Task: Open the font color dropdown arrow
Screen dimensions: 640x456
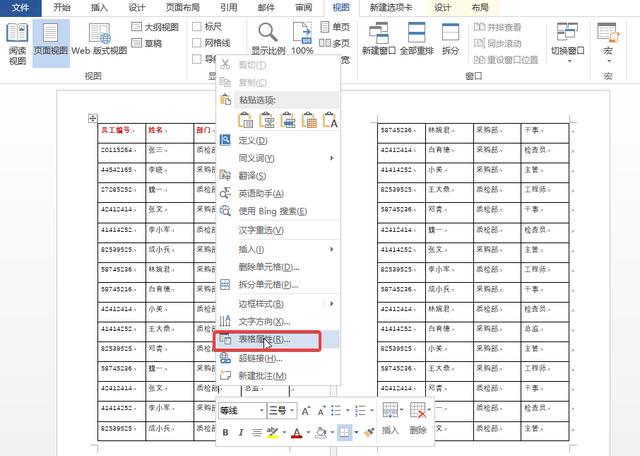Action: (308, 432)
